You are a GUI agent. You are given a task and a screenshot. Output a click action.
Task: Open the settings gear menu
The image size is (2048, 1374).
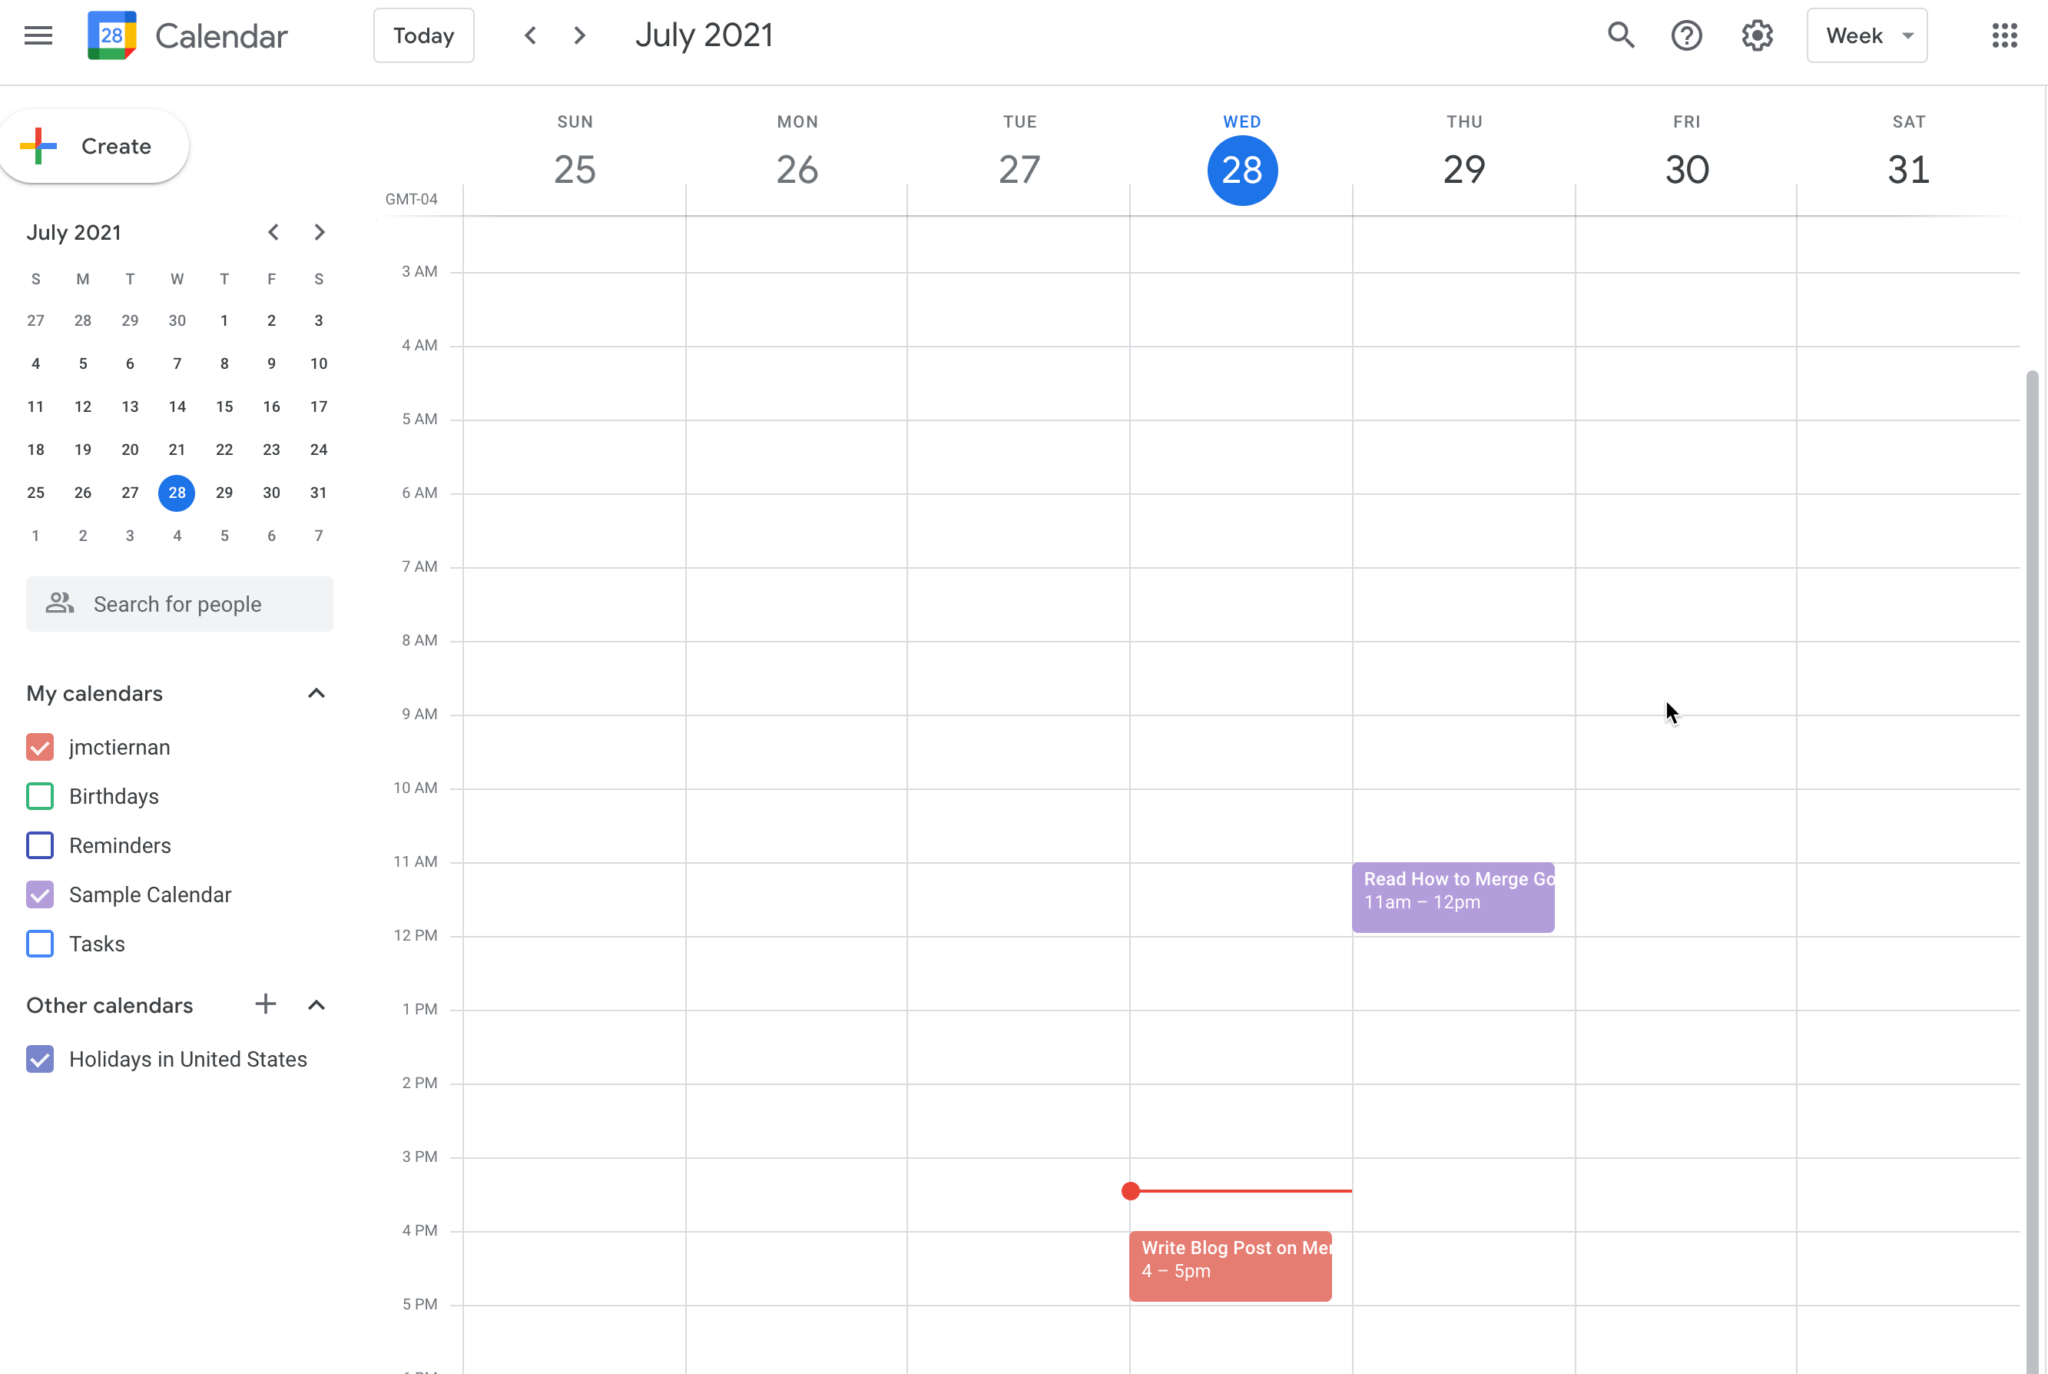pos(1757,36)
